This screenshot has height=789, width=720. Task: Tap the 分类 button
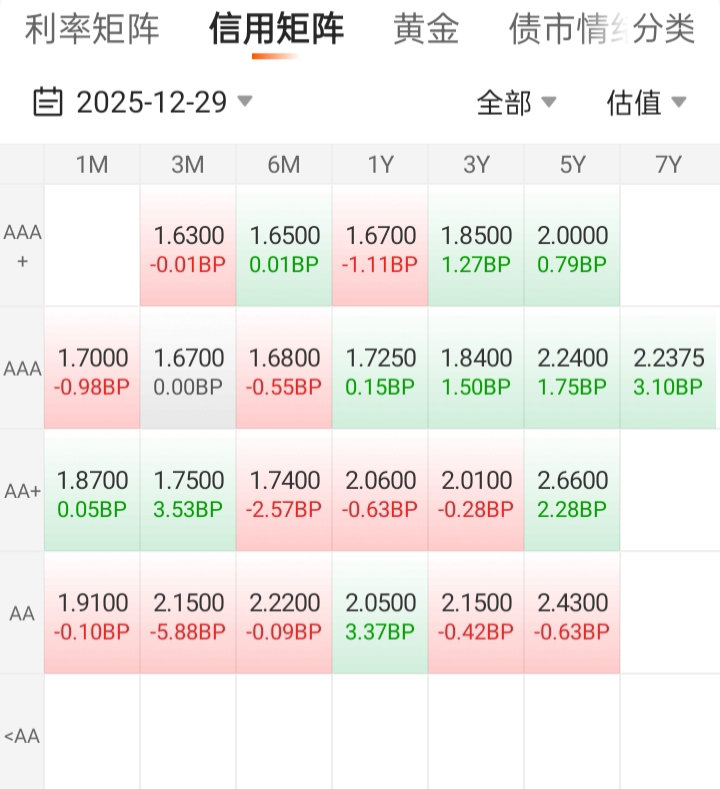coord(664,30)
